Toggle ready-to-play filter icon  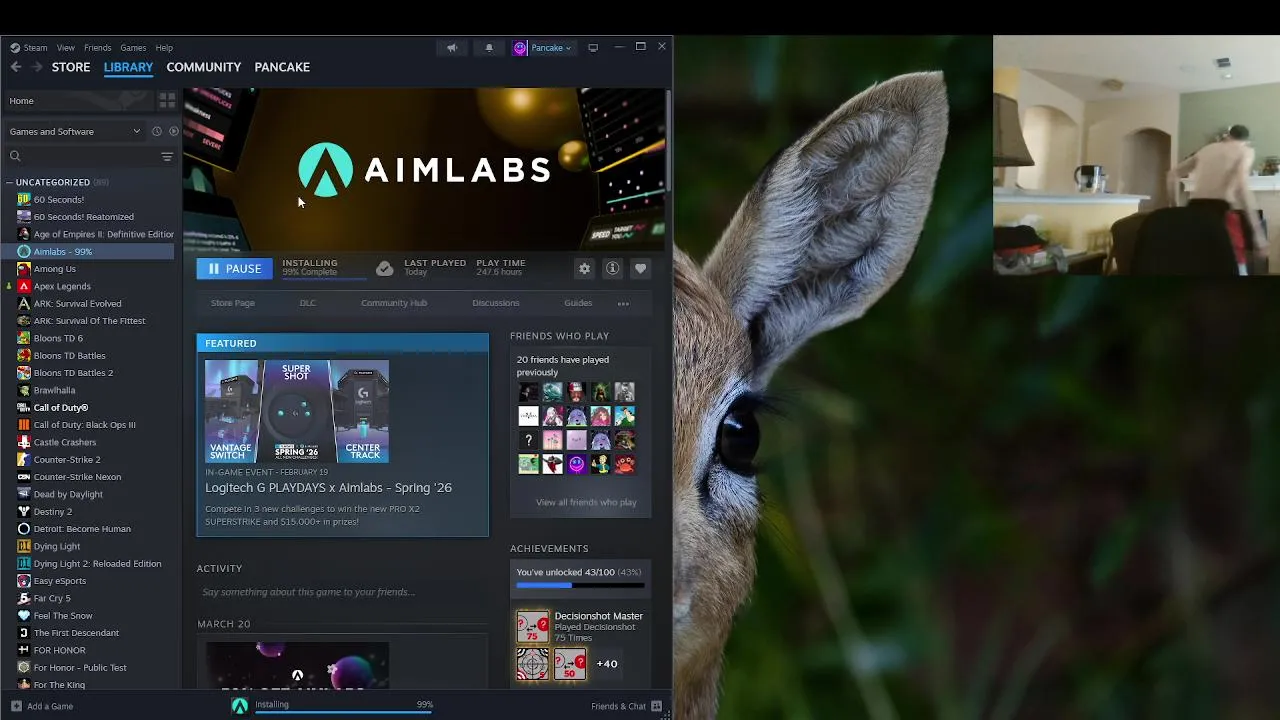(x=173, y=131)
